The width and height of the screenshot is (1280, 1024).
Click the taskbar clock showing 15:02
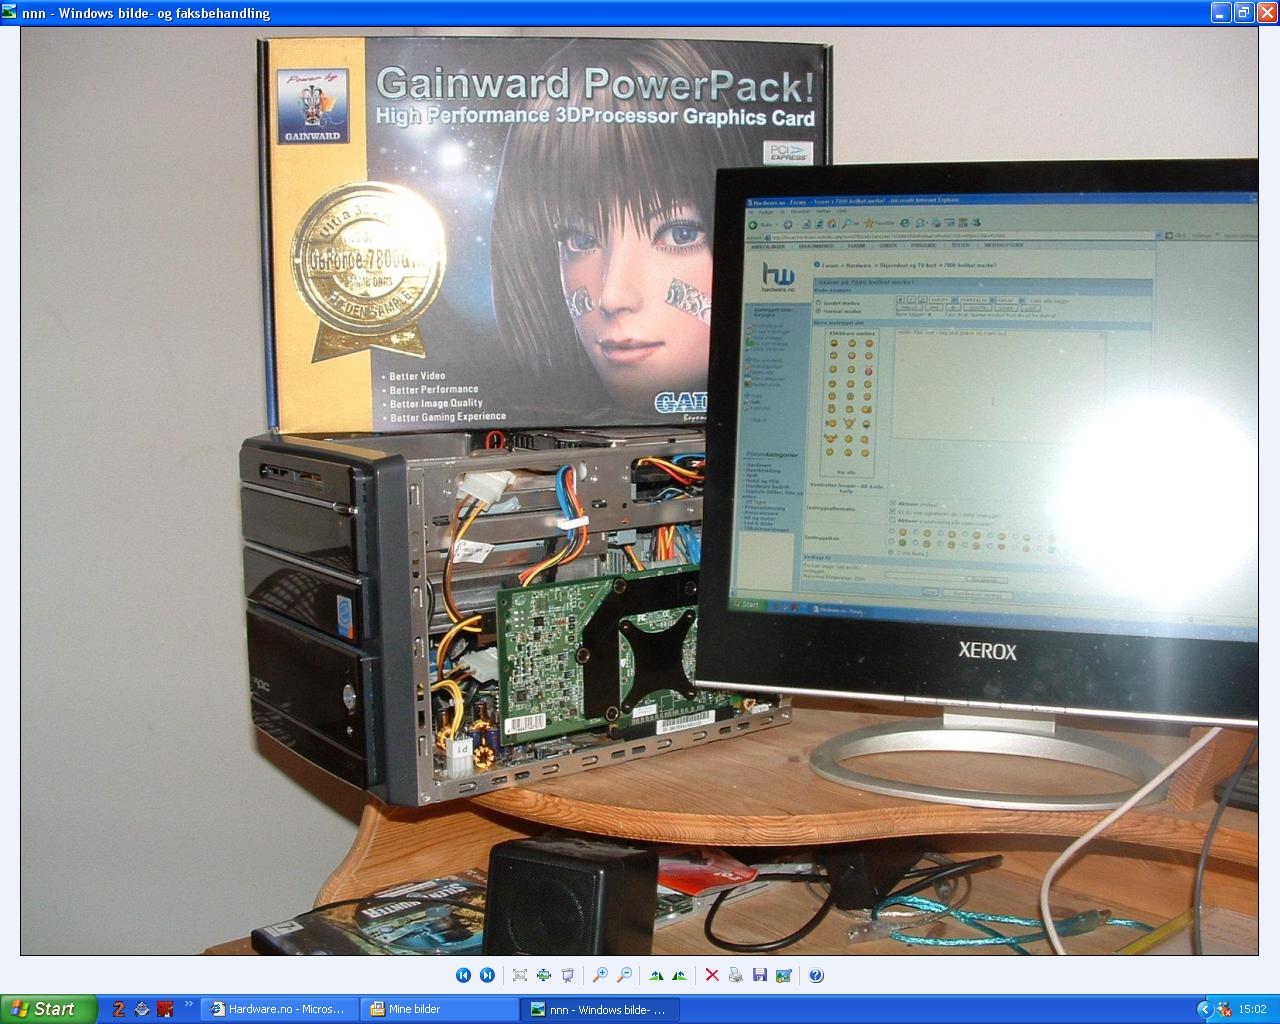[x=1252, y=1009]
